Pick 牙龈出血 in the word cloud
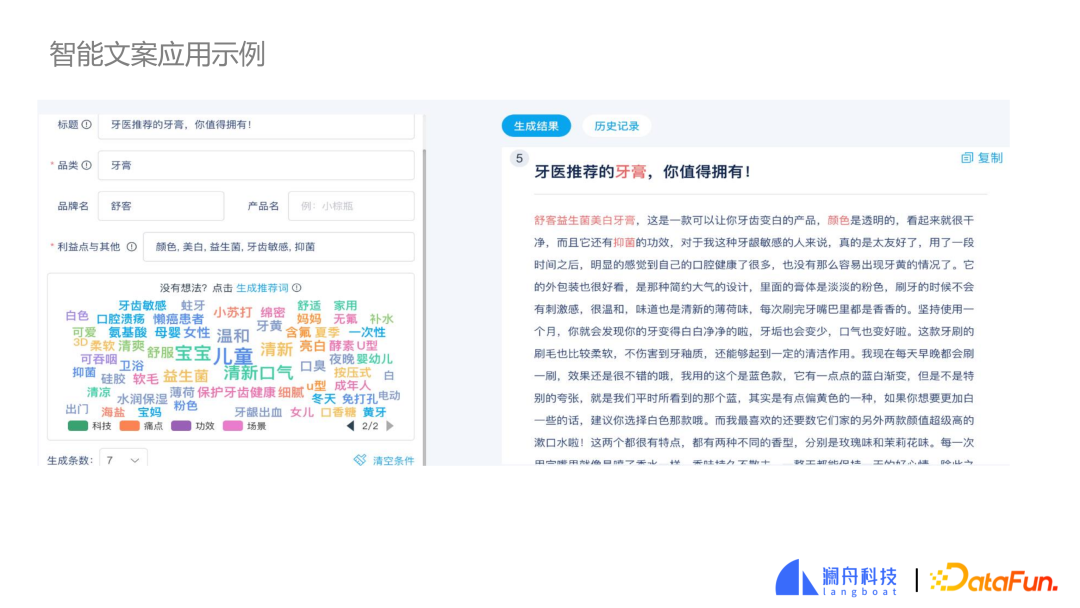The image size is (1080, 608). 258,412
